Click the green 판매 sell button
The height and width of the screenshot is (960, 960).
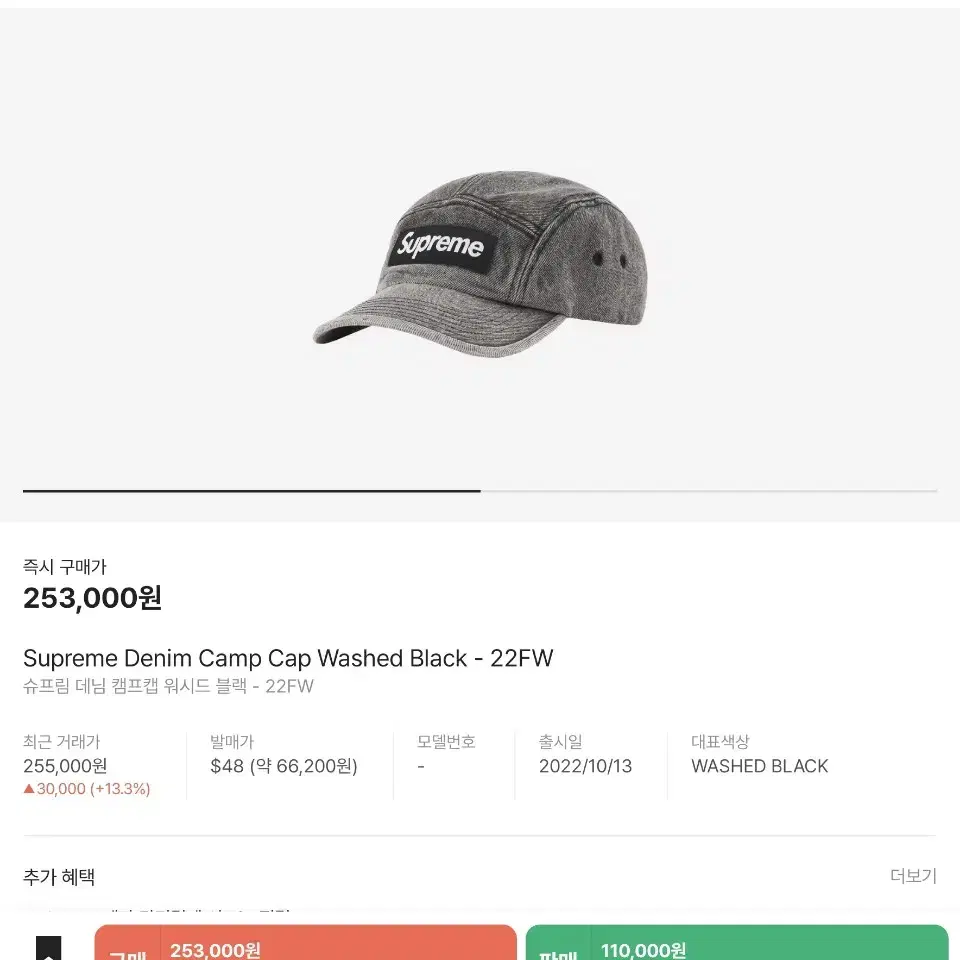tap(737, 943)
